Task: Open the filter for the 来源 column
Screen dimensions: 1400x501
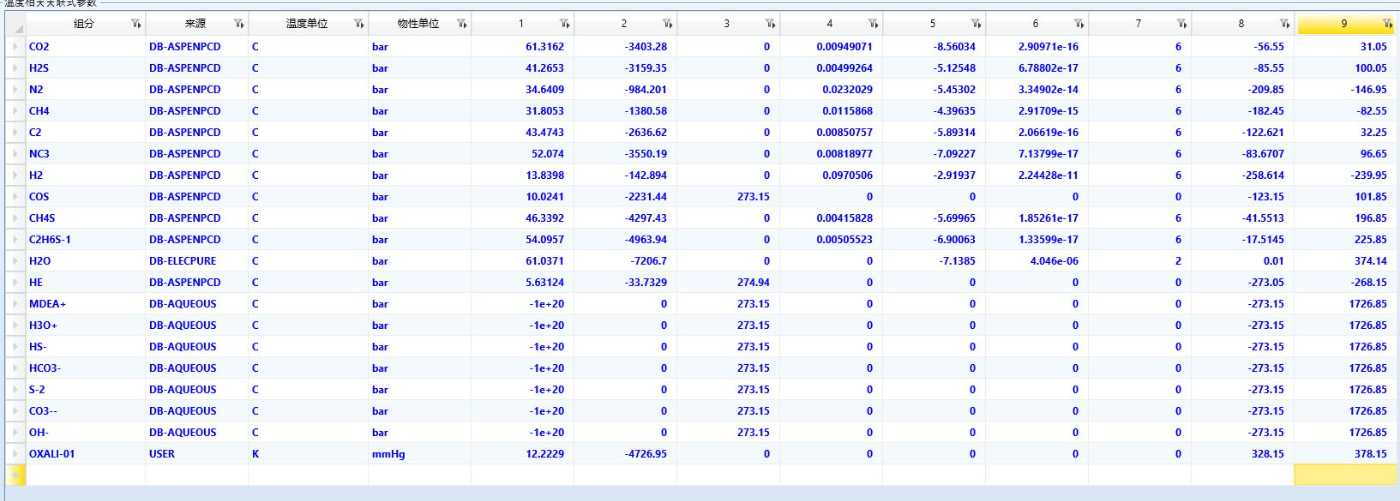Action: point(238,23)
